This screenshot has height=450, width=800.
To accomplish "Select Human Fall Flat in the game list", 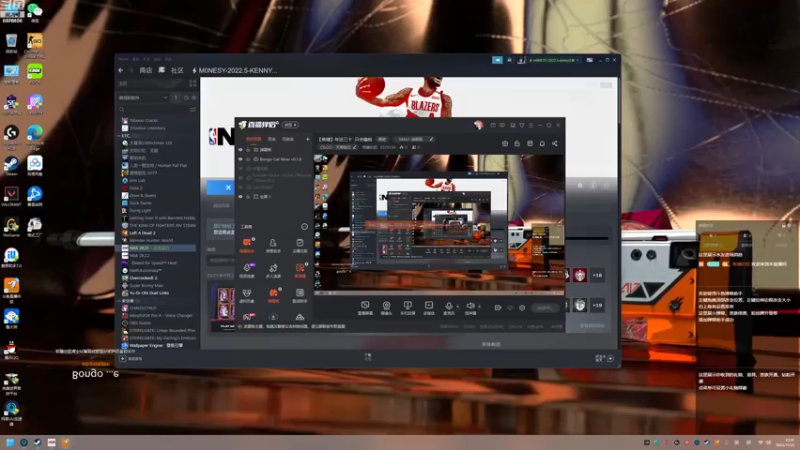I will (157, 165).
